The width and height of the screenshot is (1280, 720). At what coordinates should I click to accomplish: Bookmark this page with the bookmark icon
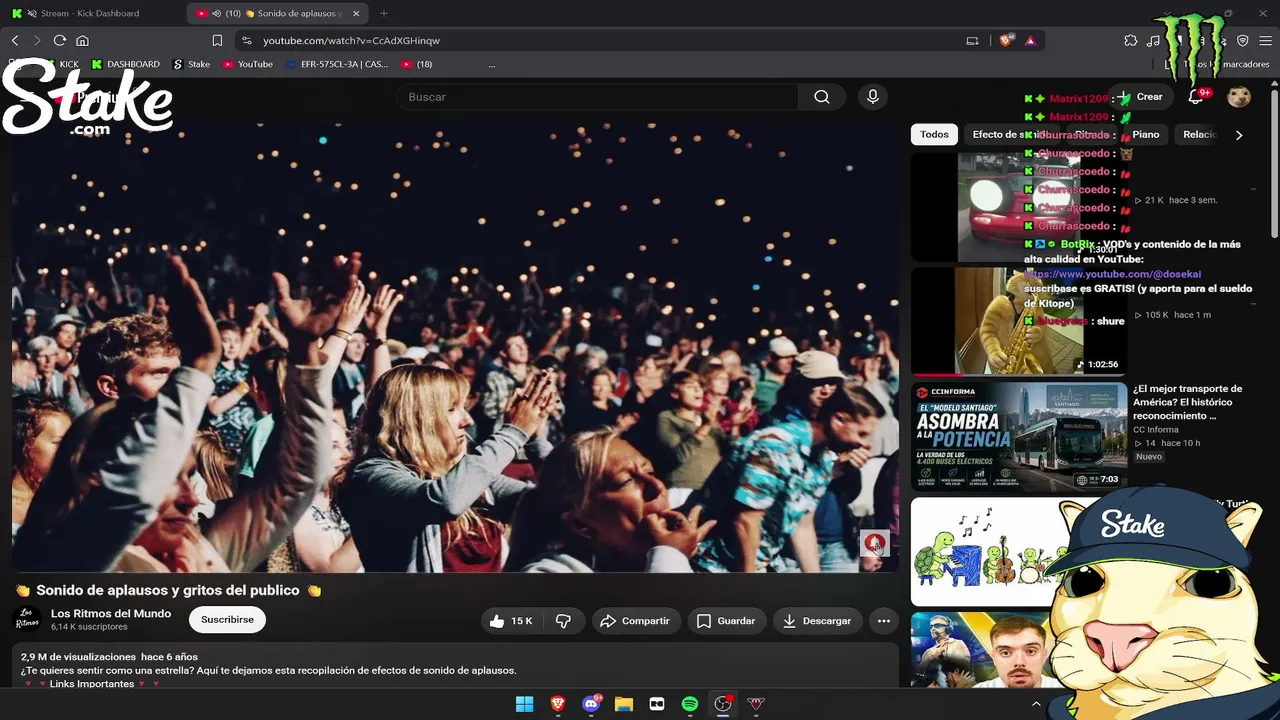click(x=217, y=40)
